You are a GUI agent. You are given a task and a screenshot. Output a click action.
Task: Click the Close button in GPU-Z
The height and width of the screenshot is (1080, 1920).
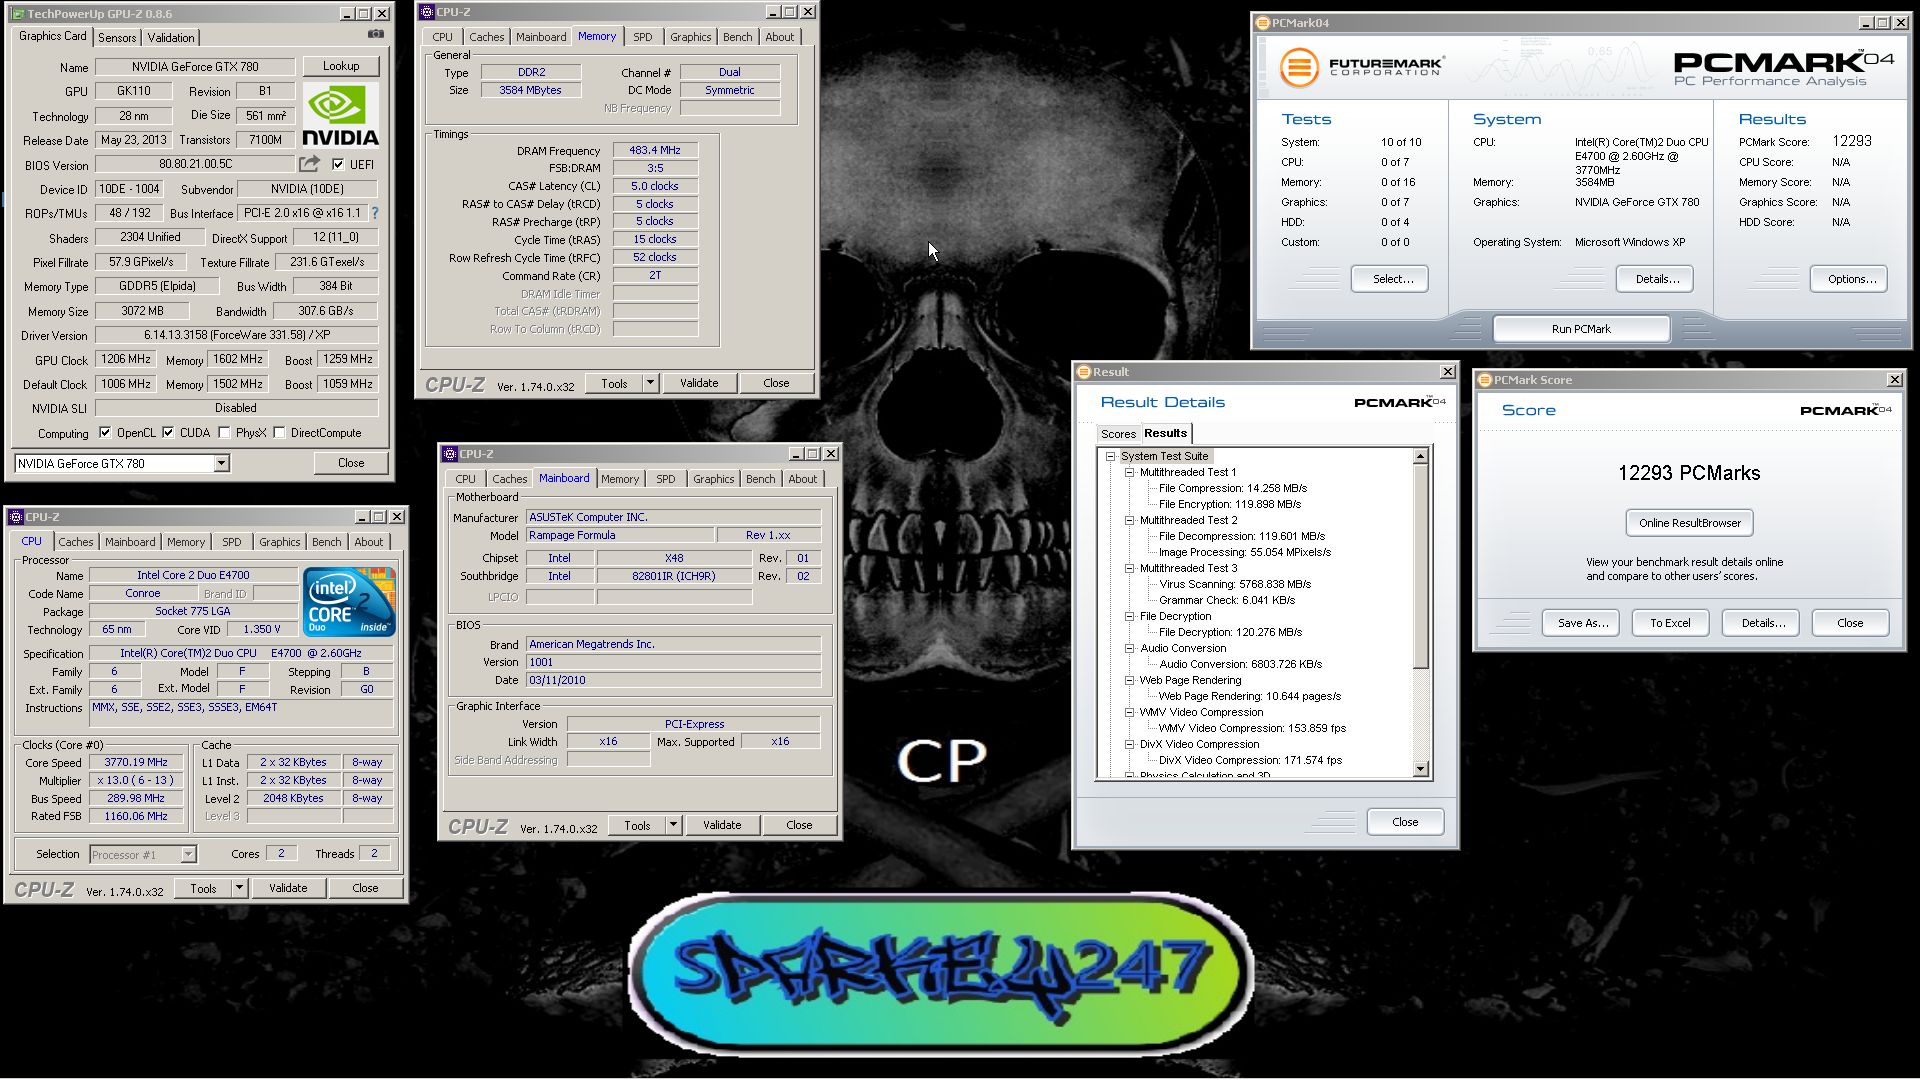pos(351,463)
